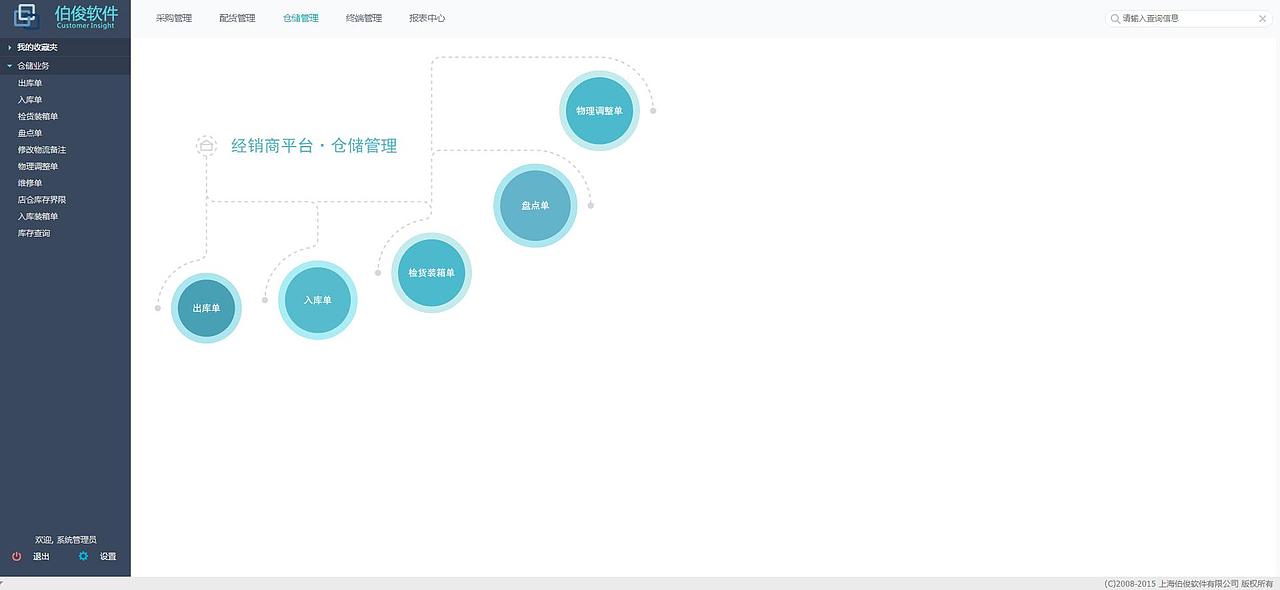Click the magnifier icon in search box
Screen dimensions: 1280x590
click(1115, 19)
